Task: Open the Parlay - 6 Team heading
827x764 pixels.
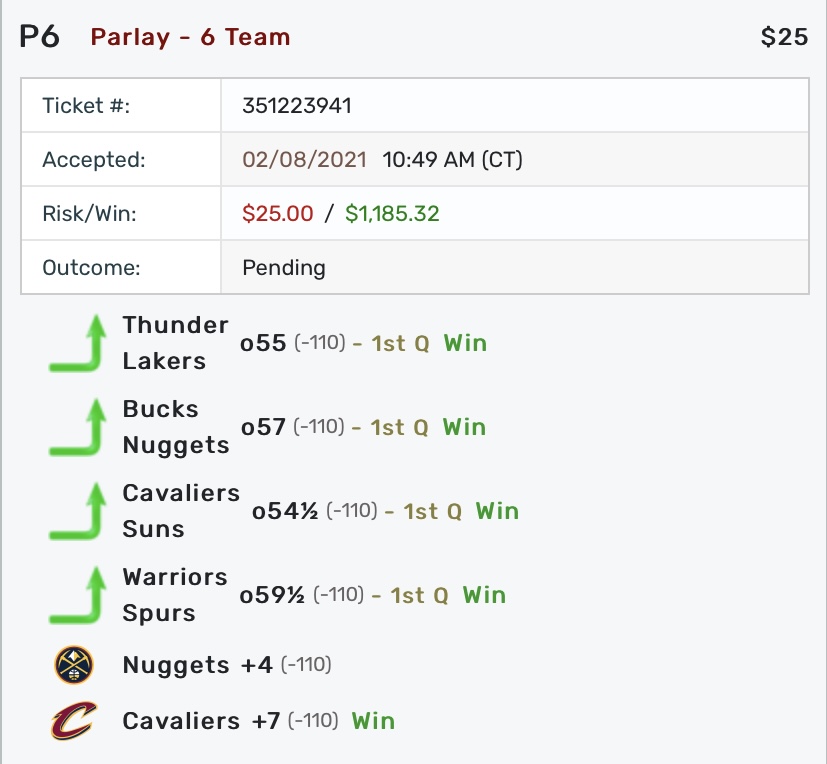Action: point(190,38)
